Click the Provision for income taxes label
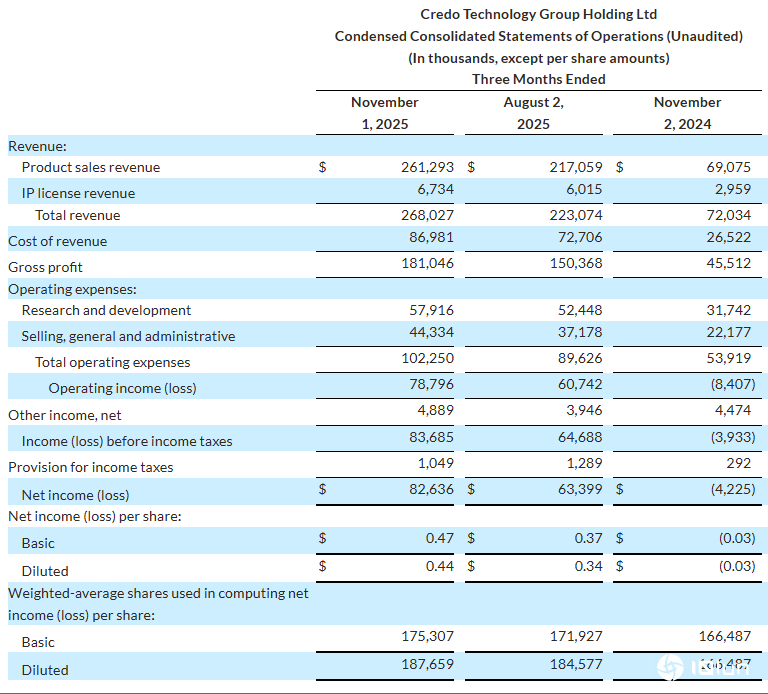 pyautogui.click(x=90, y=467)
